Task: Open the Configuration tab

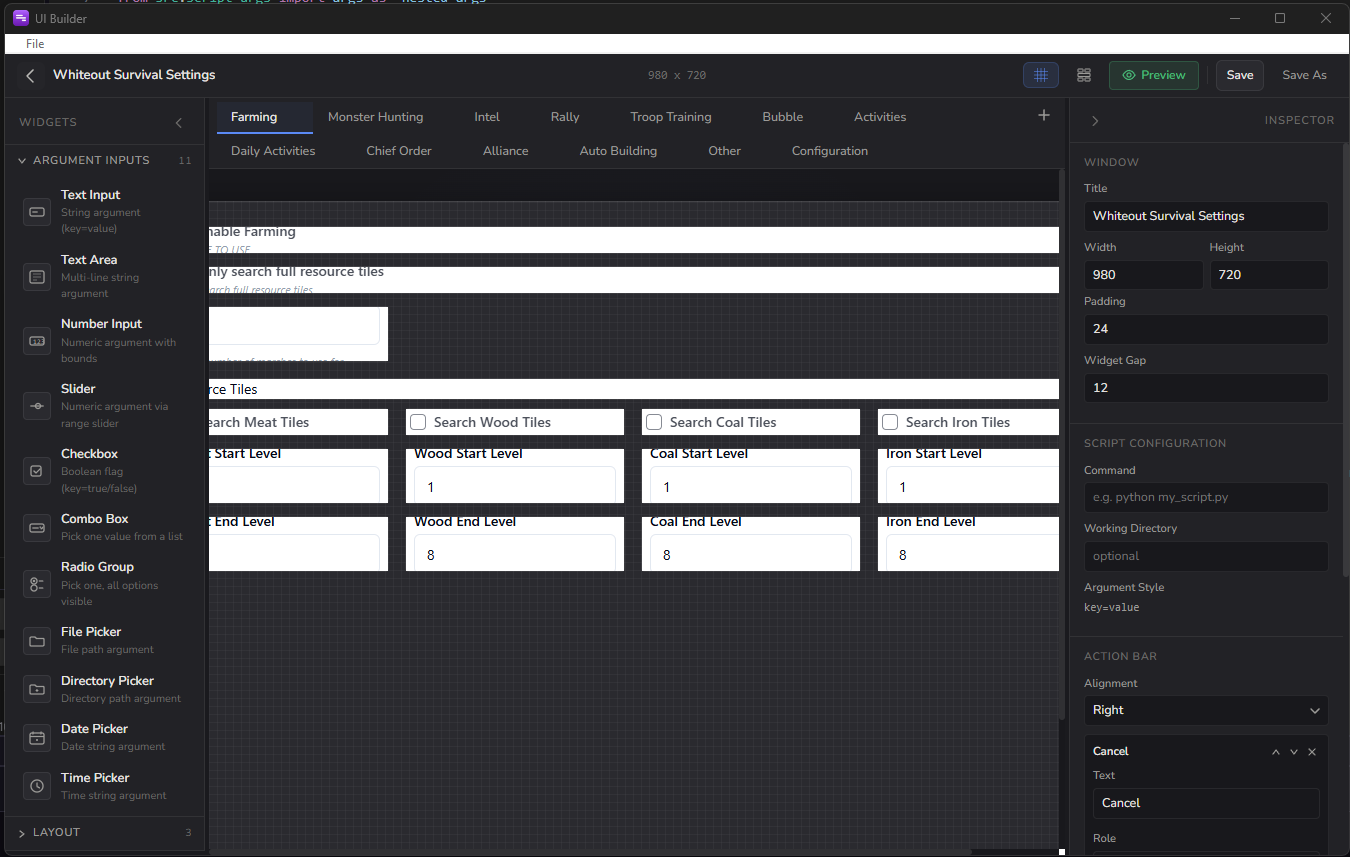Action: 830,151
